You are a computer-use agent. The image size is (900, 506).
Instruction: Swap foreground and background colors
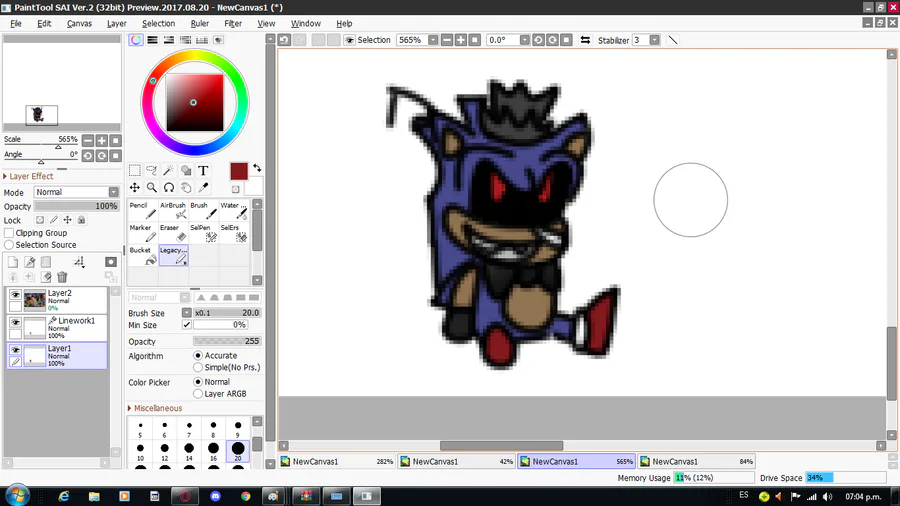[257, 168]
